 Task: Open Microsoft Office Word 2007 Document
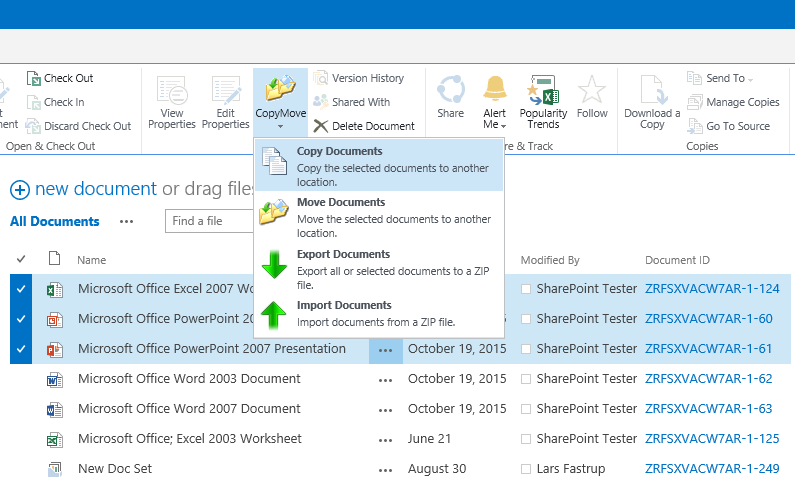(189, 408)
